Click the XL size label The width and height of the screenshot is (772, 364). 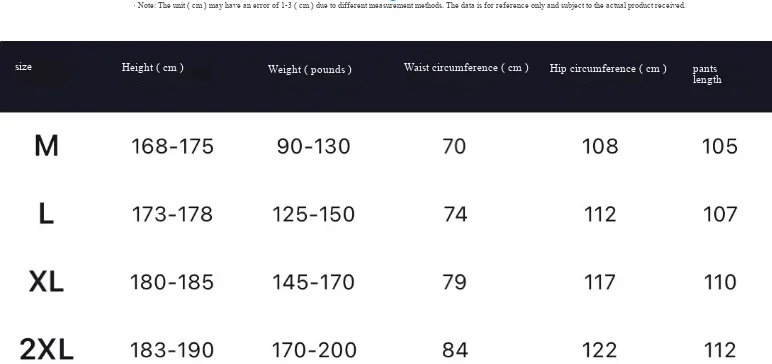(46, 282)
